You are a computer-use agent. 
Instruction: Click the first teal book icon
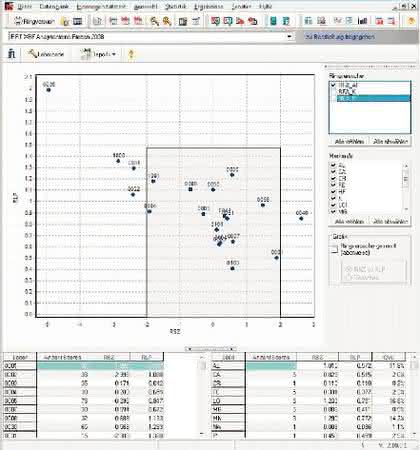273,21
